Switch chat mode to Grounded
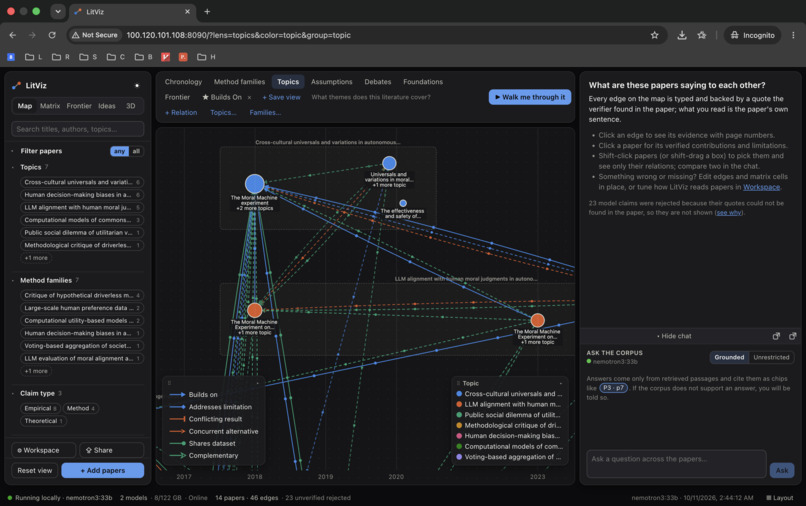Screen dimensions: 806x506 (x=729, y=357)
